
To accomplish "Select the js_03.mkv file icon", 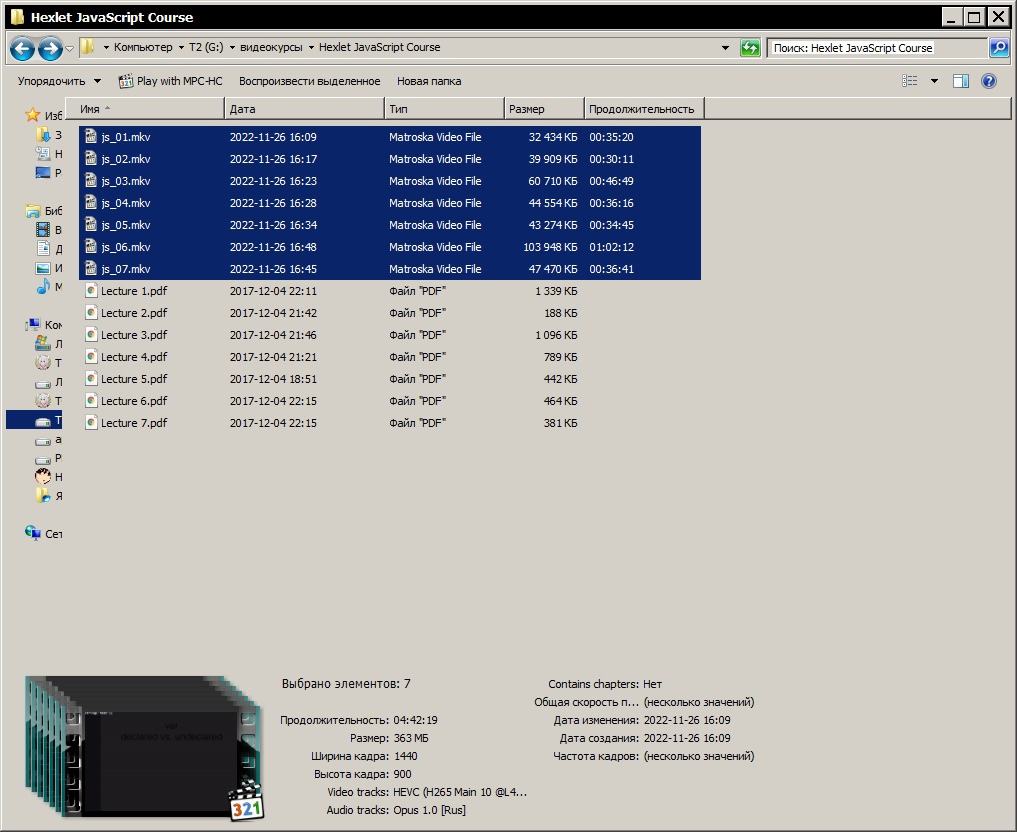I will (91, 180).
